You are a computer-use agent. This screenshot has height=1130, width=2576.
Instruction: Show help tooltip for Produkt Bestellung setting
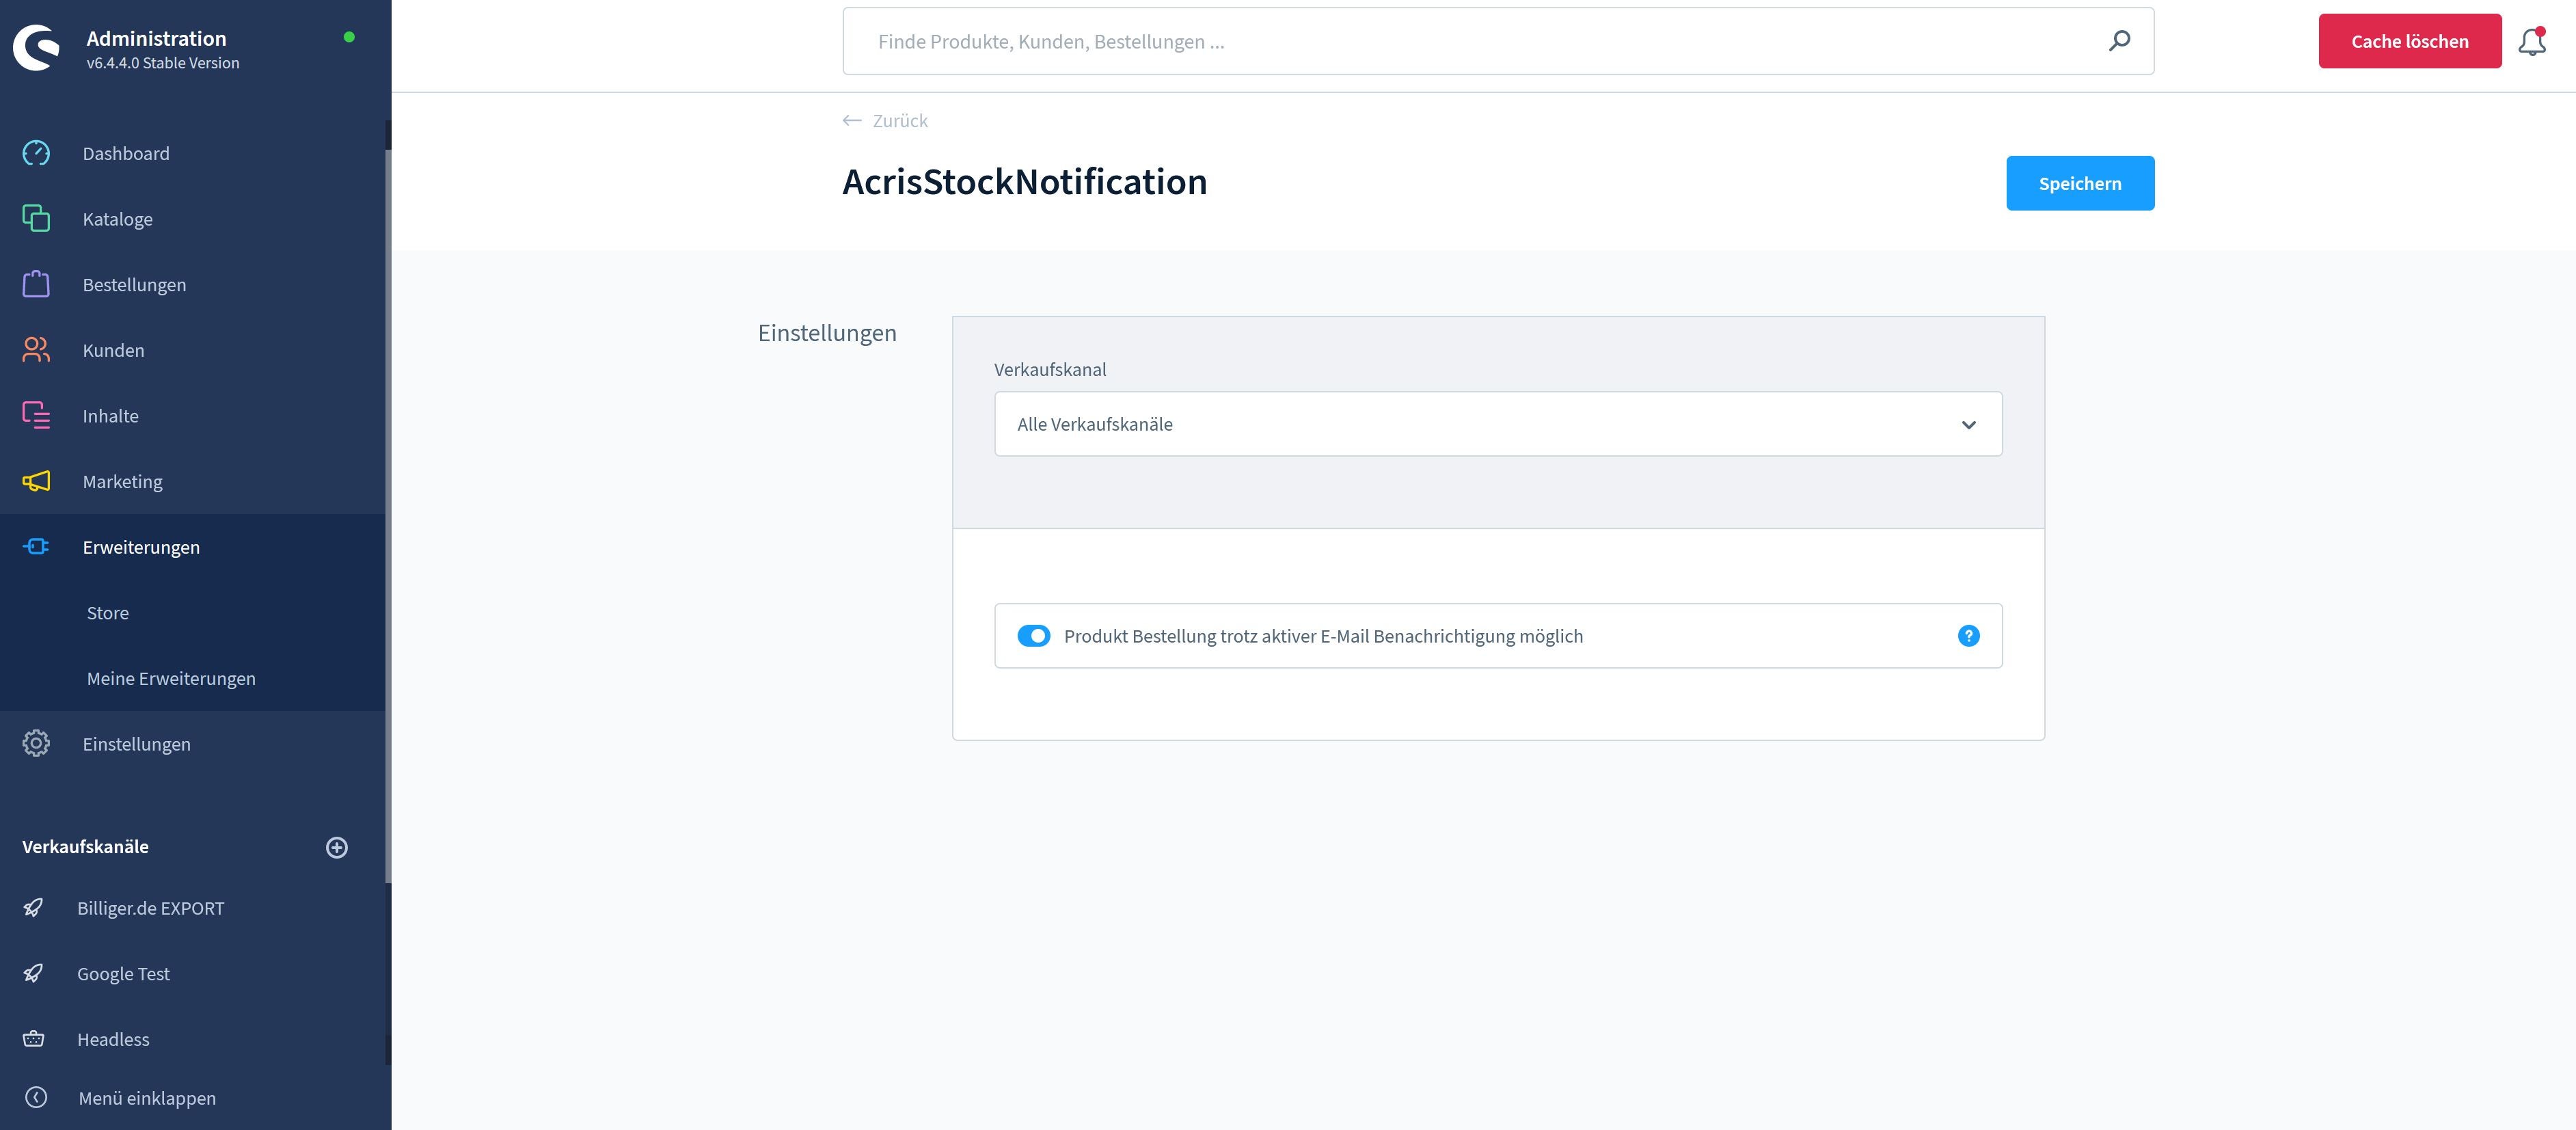coord(1968,636)
